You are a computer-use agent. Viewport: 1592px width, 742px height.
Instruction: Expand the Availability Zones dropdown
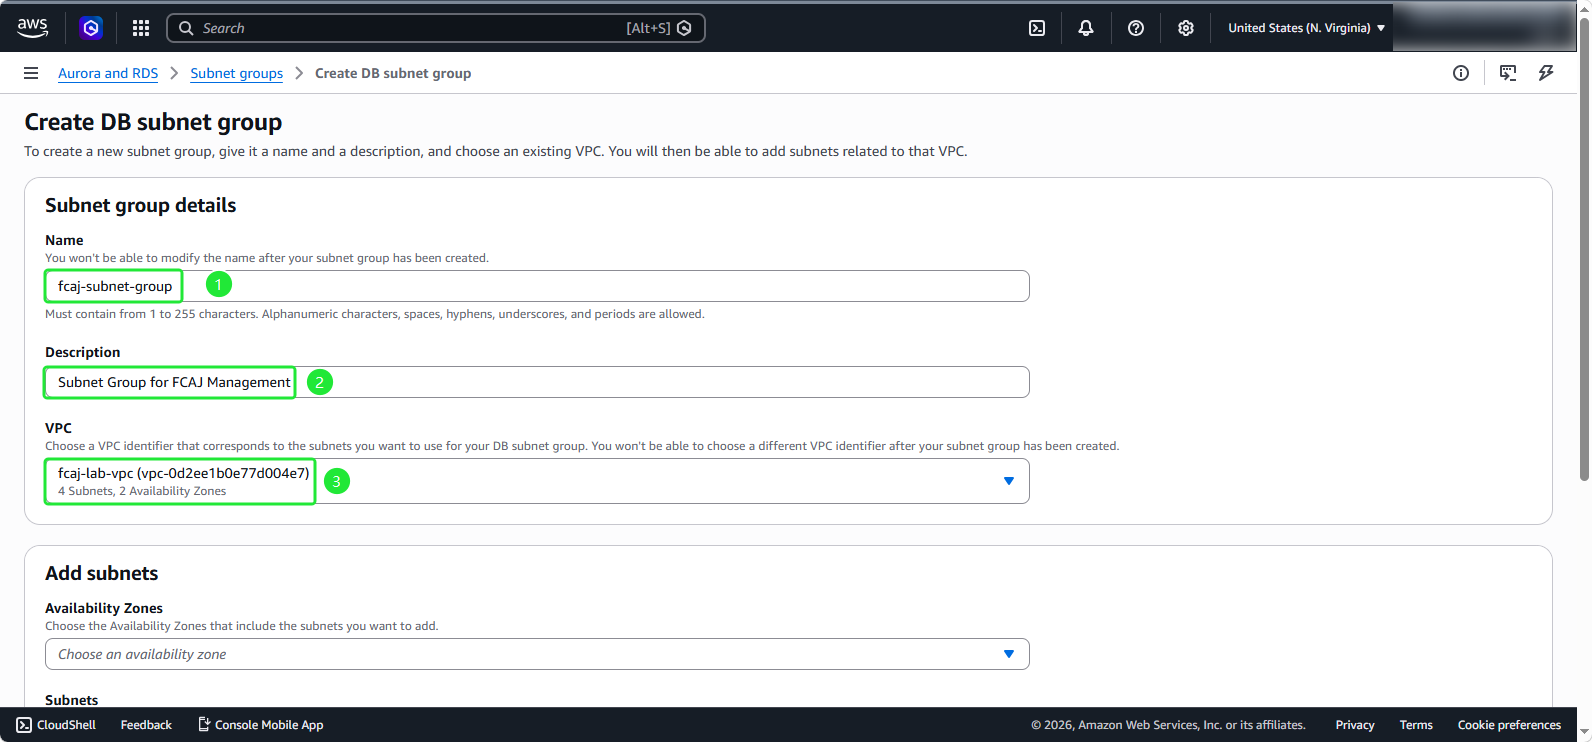[537, 654]
